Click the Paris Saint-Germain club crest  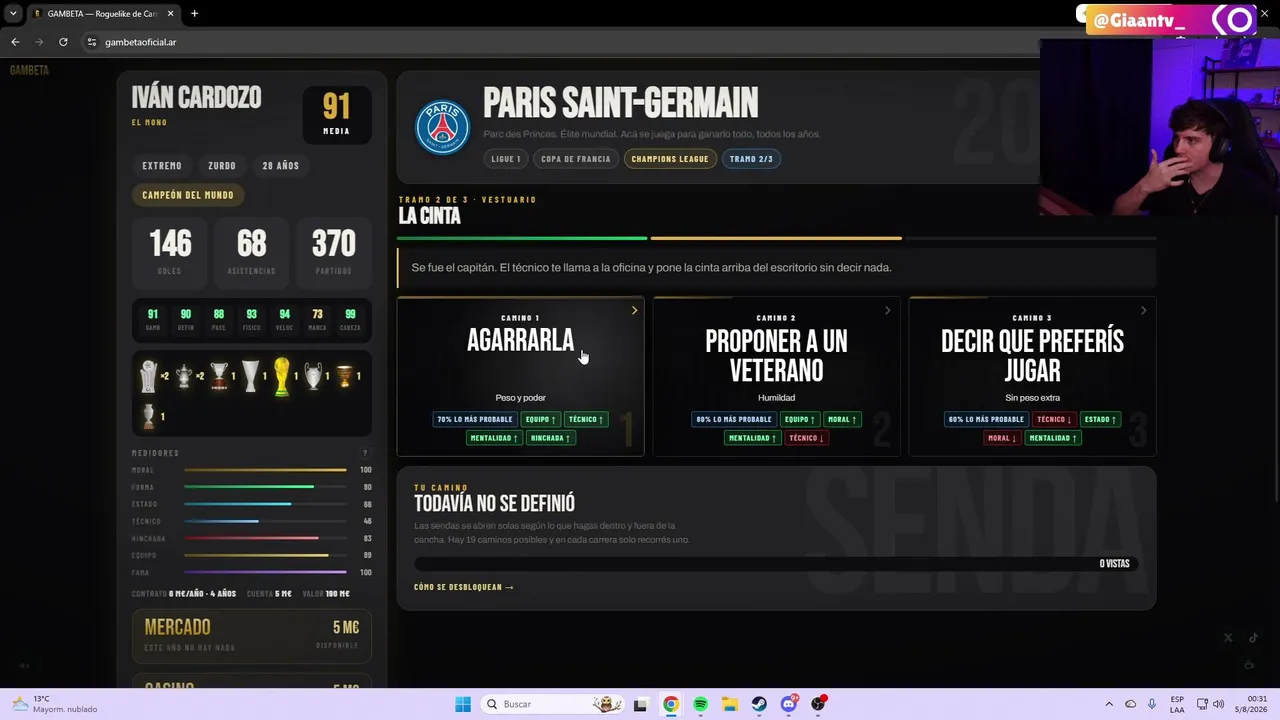tap(442, 127)
